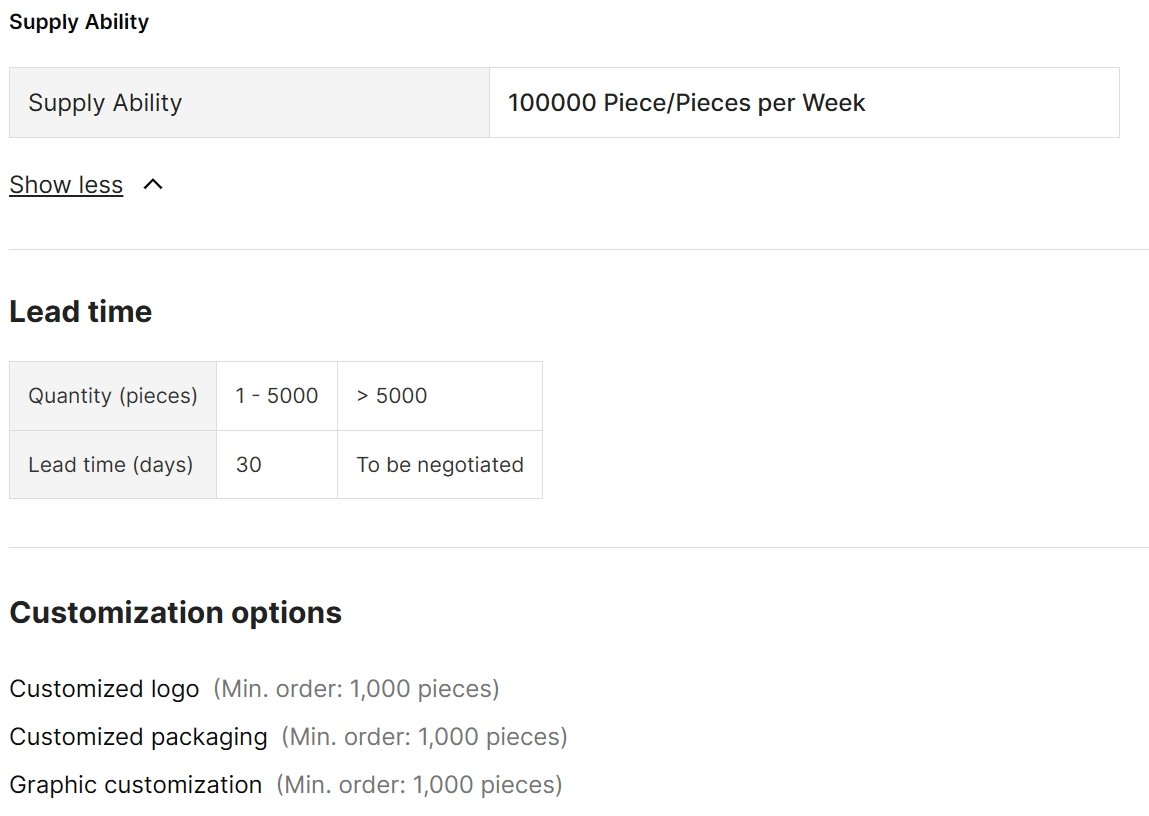Click the Customized packaging minimum order text
This screenshot has width=1149, height=816.
pyautogui.click(x=424, y=737)
